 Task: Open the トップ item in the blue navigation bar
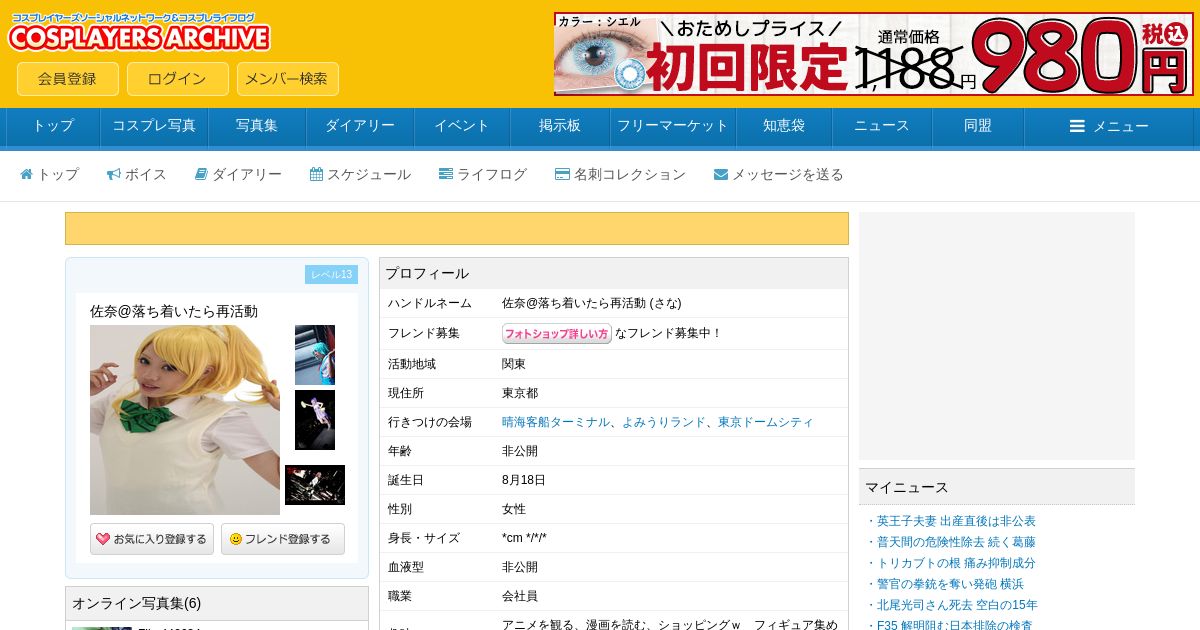[x=53, y=126]
